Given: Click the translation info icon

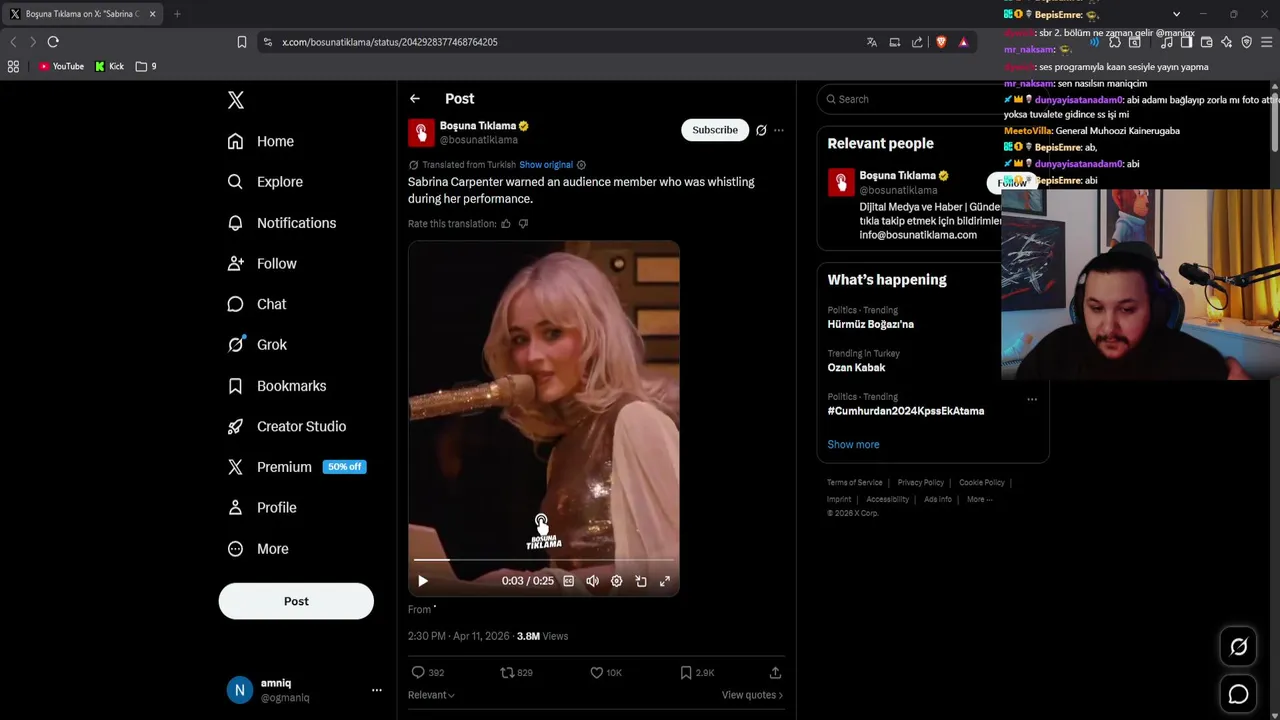Looking at the screenshot, I should click(581, 165).
